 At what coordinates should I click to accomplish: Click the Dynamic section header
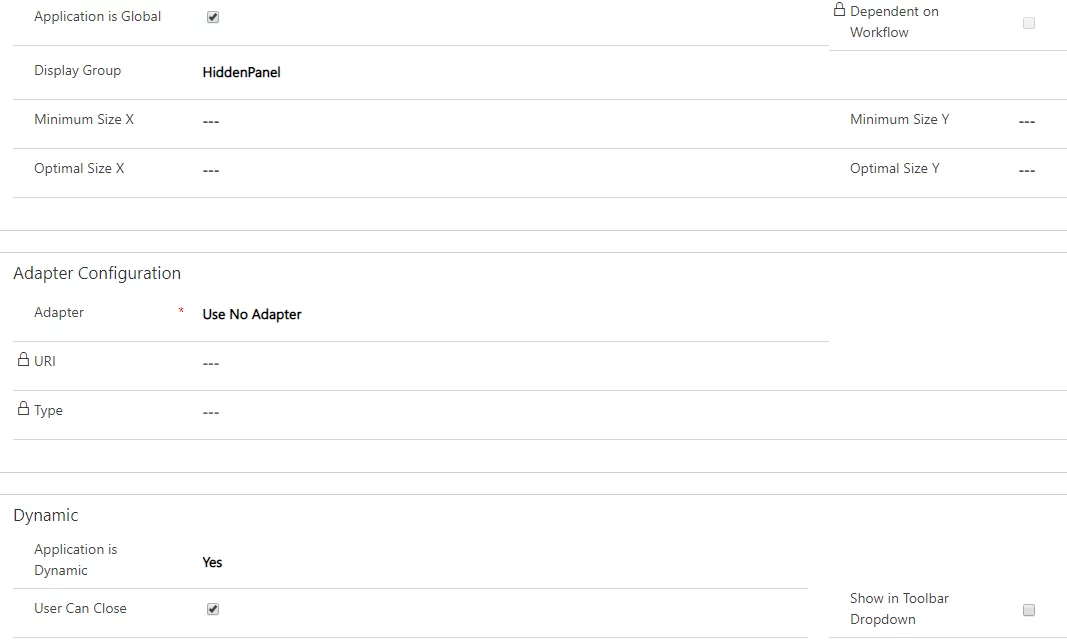point(46,515)
